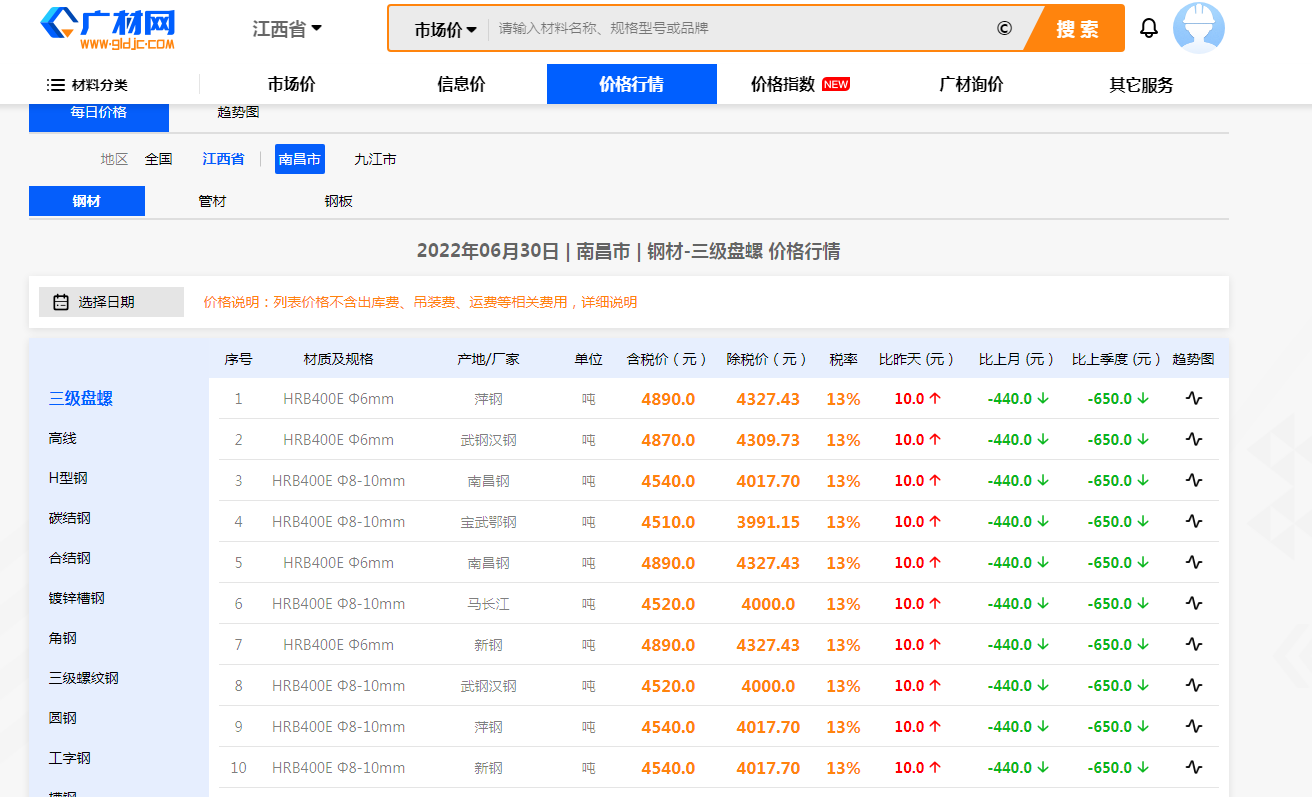1312x797 pixels.
Task: Select 角钢 in the sidebar
Action: pos(62,638)
